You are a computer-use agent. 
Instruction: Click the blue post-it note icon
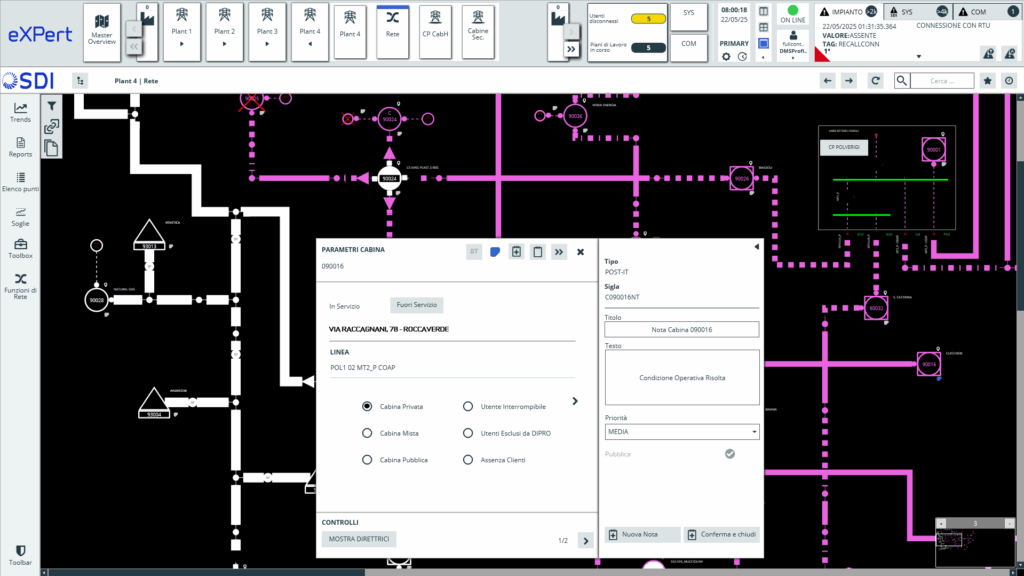pos(494,252)
